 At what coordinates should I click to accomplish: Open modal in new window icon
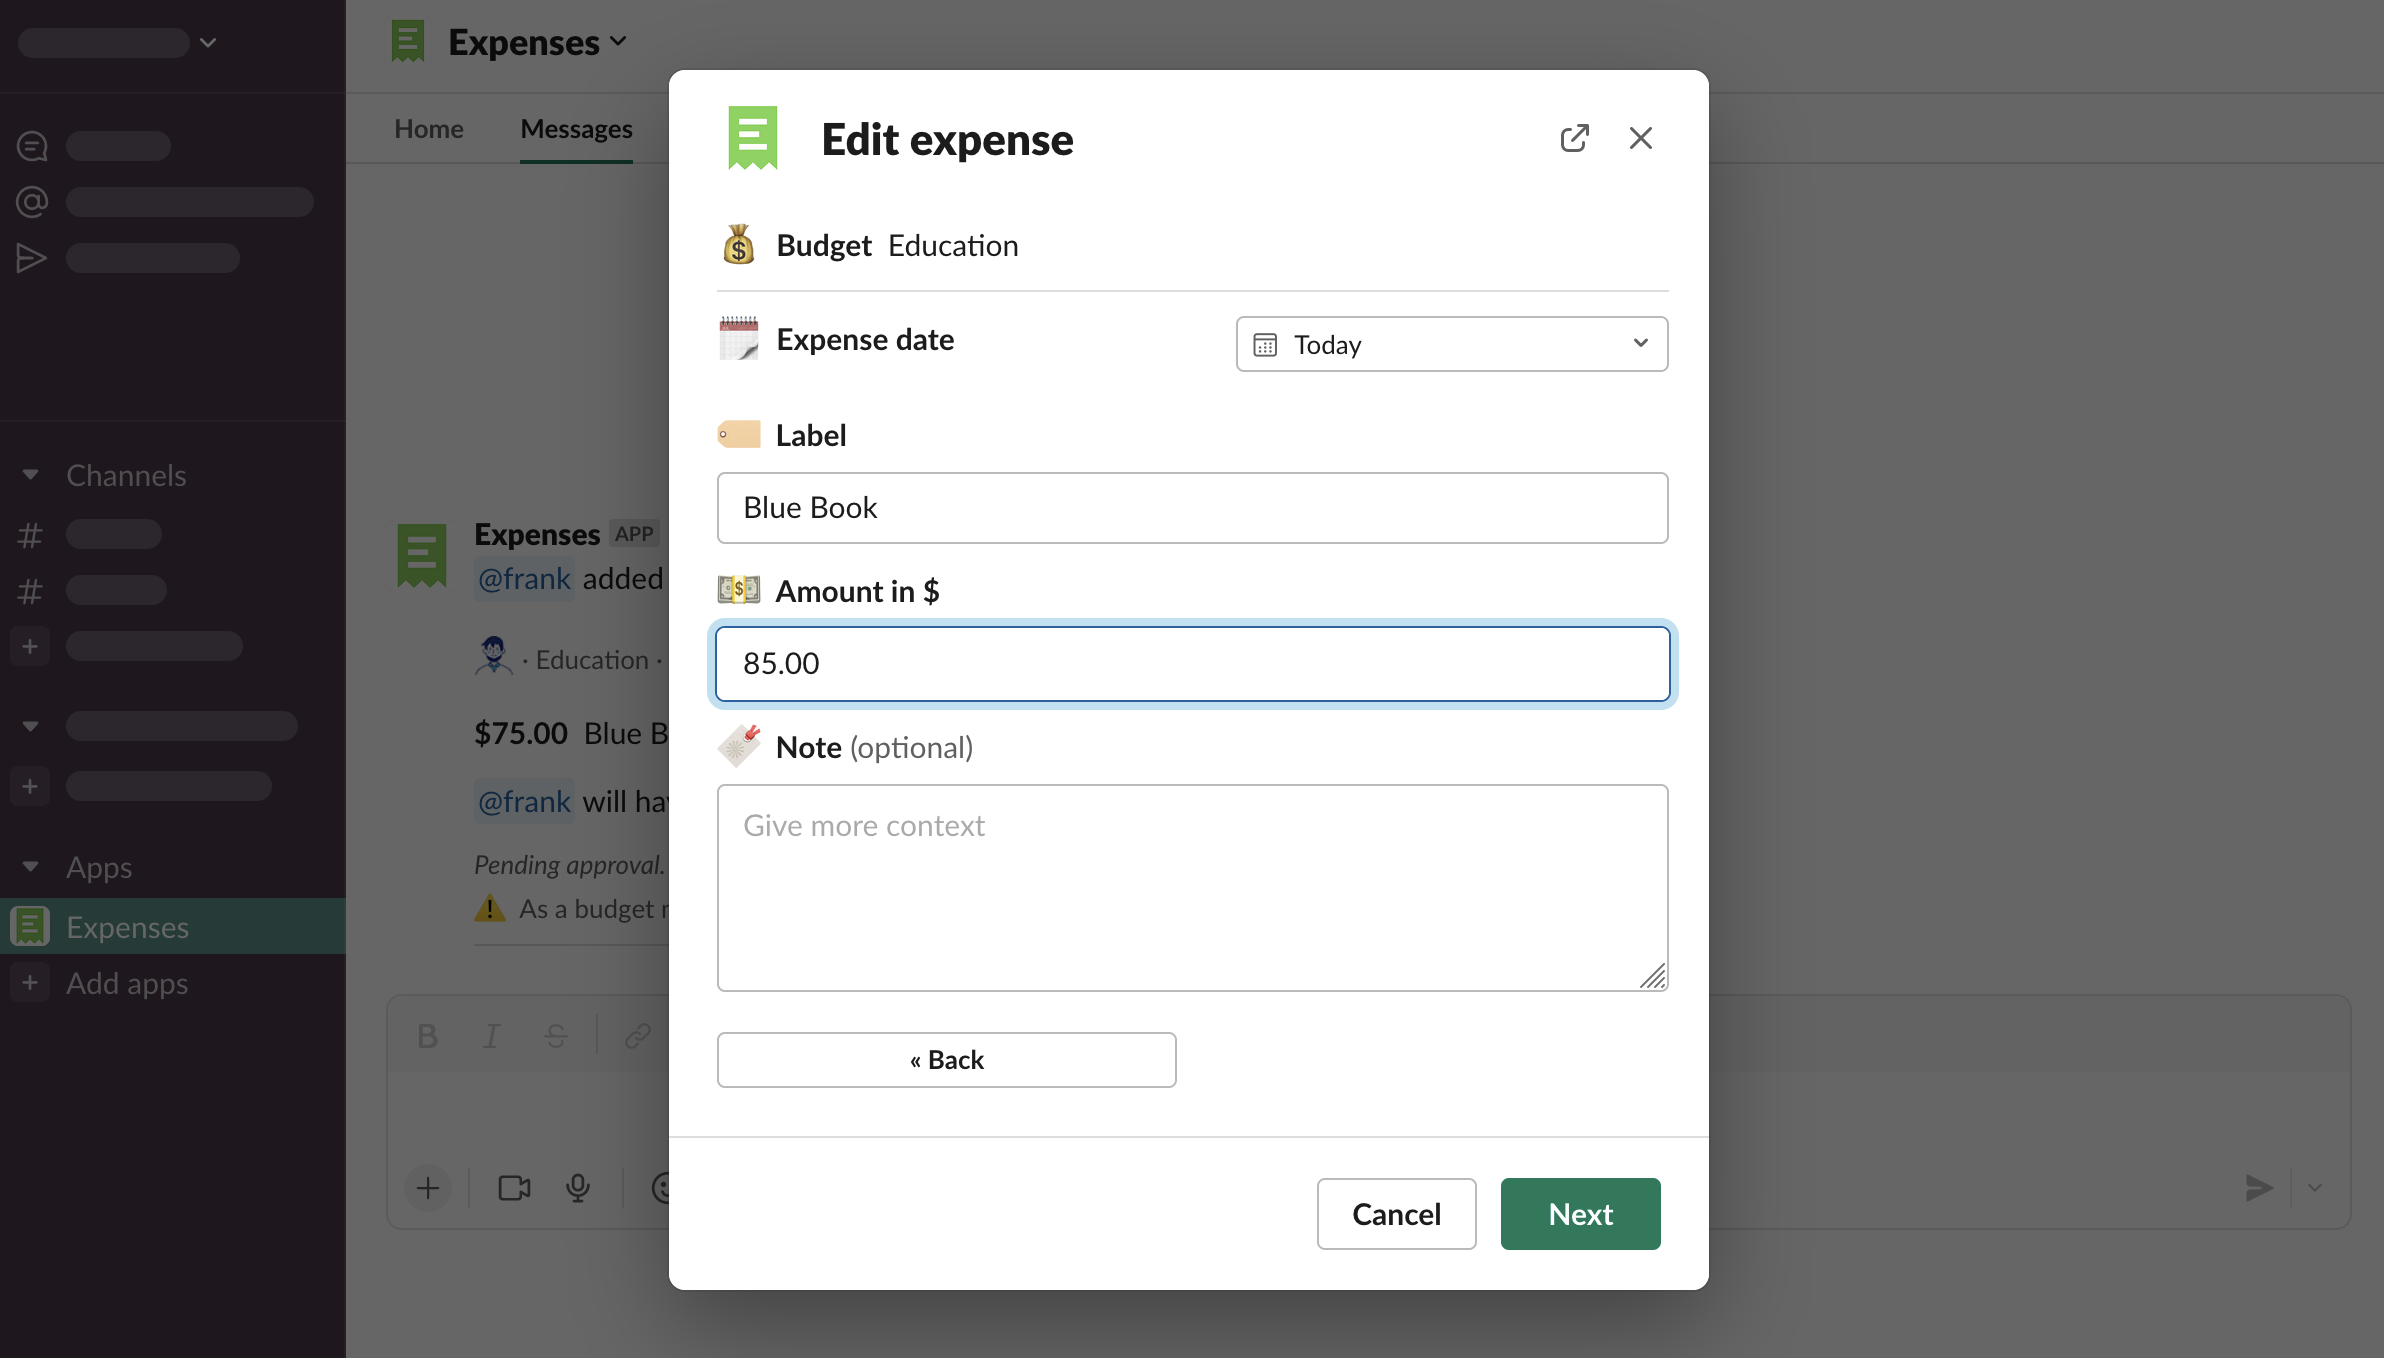[x=1574, y=138]
